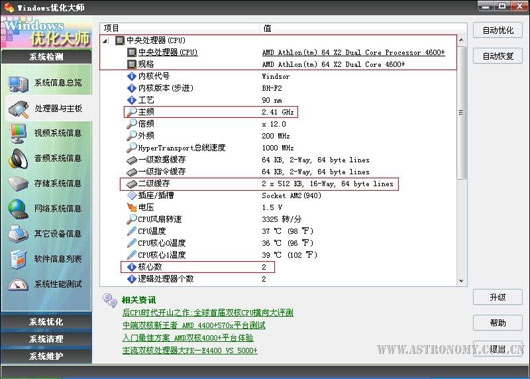Click the 自动优化 button

pyautogui.click(x=498, y=30)
